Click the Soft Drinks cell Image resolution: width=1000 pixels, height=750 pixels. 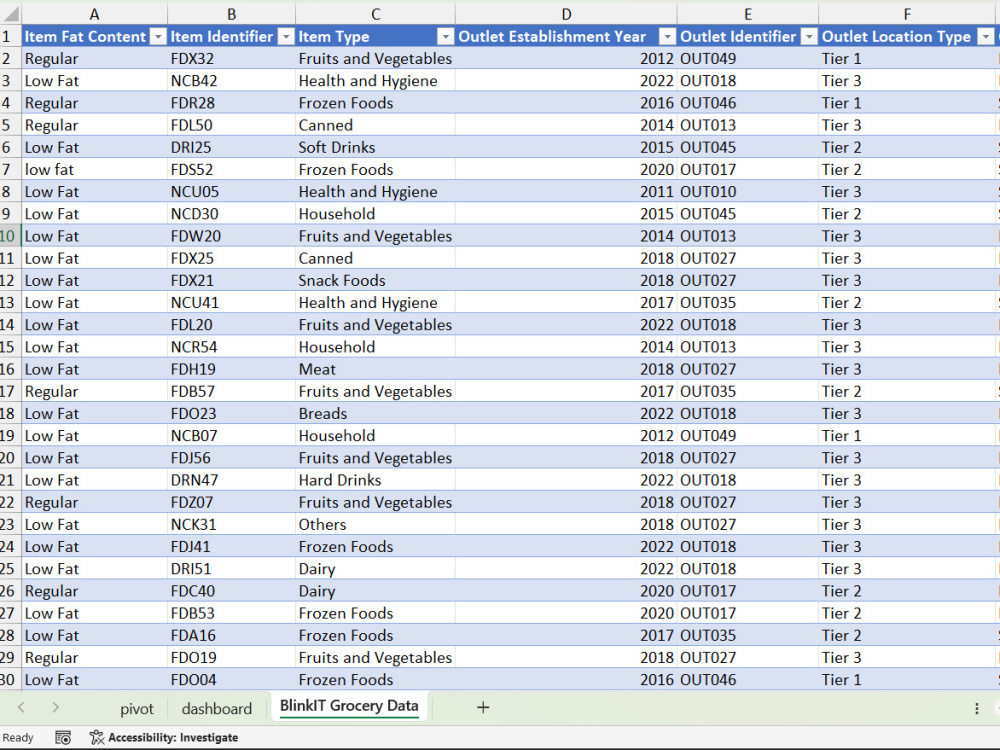tap(376, 147)
